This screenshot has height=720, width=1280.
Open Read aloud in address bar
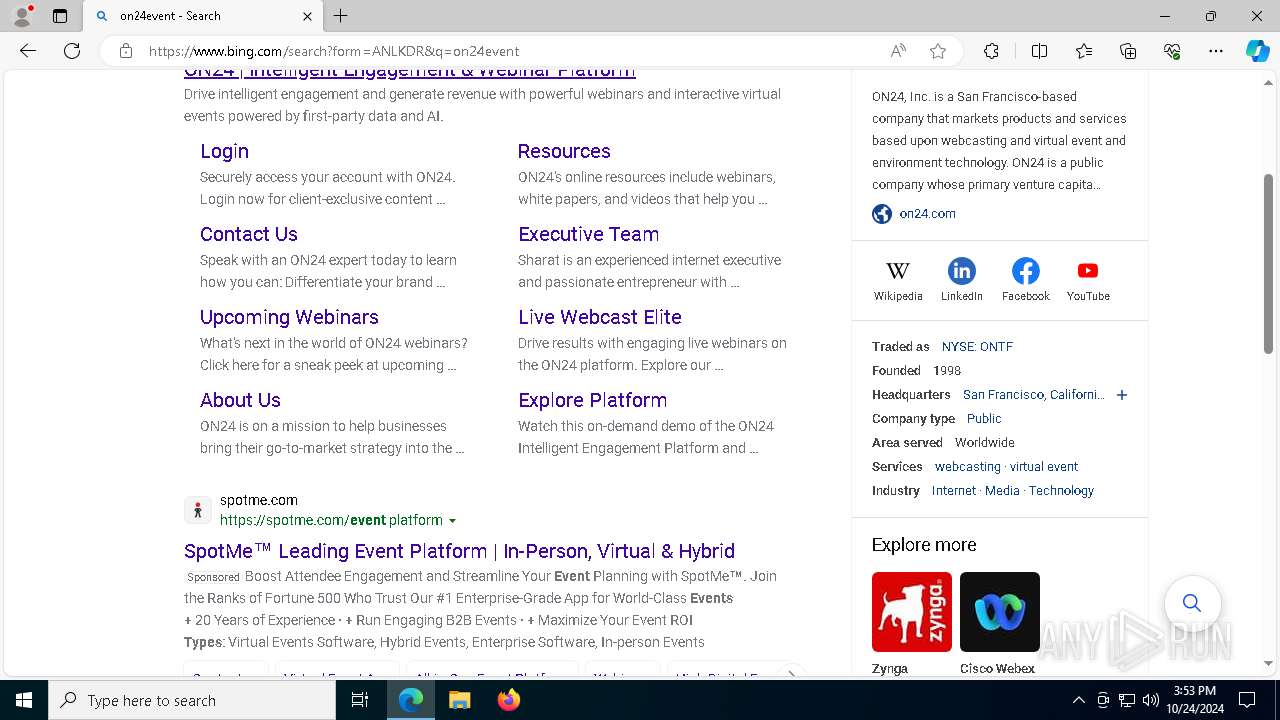(x=898, y=51)
